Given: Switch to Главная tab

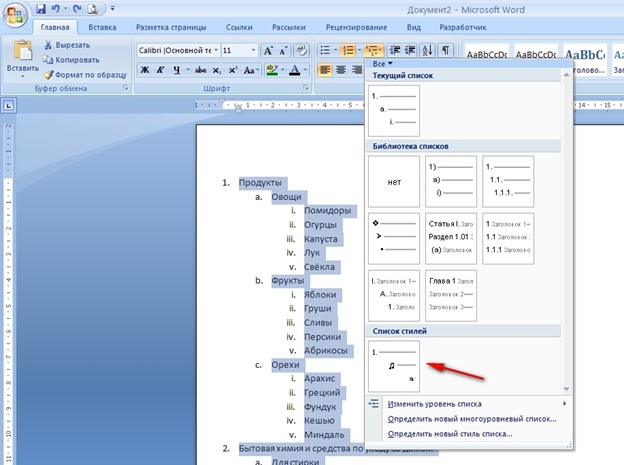Looking at the screenshot, I should [55, 27].
